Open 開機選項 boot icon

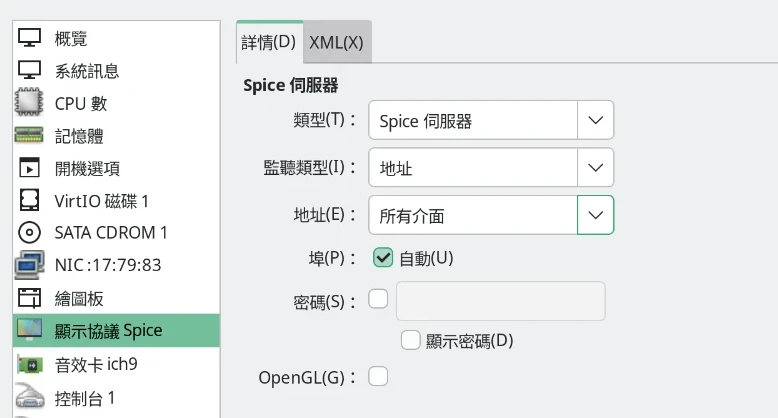[29, 168]
